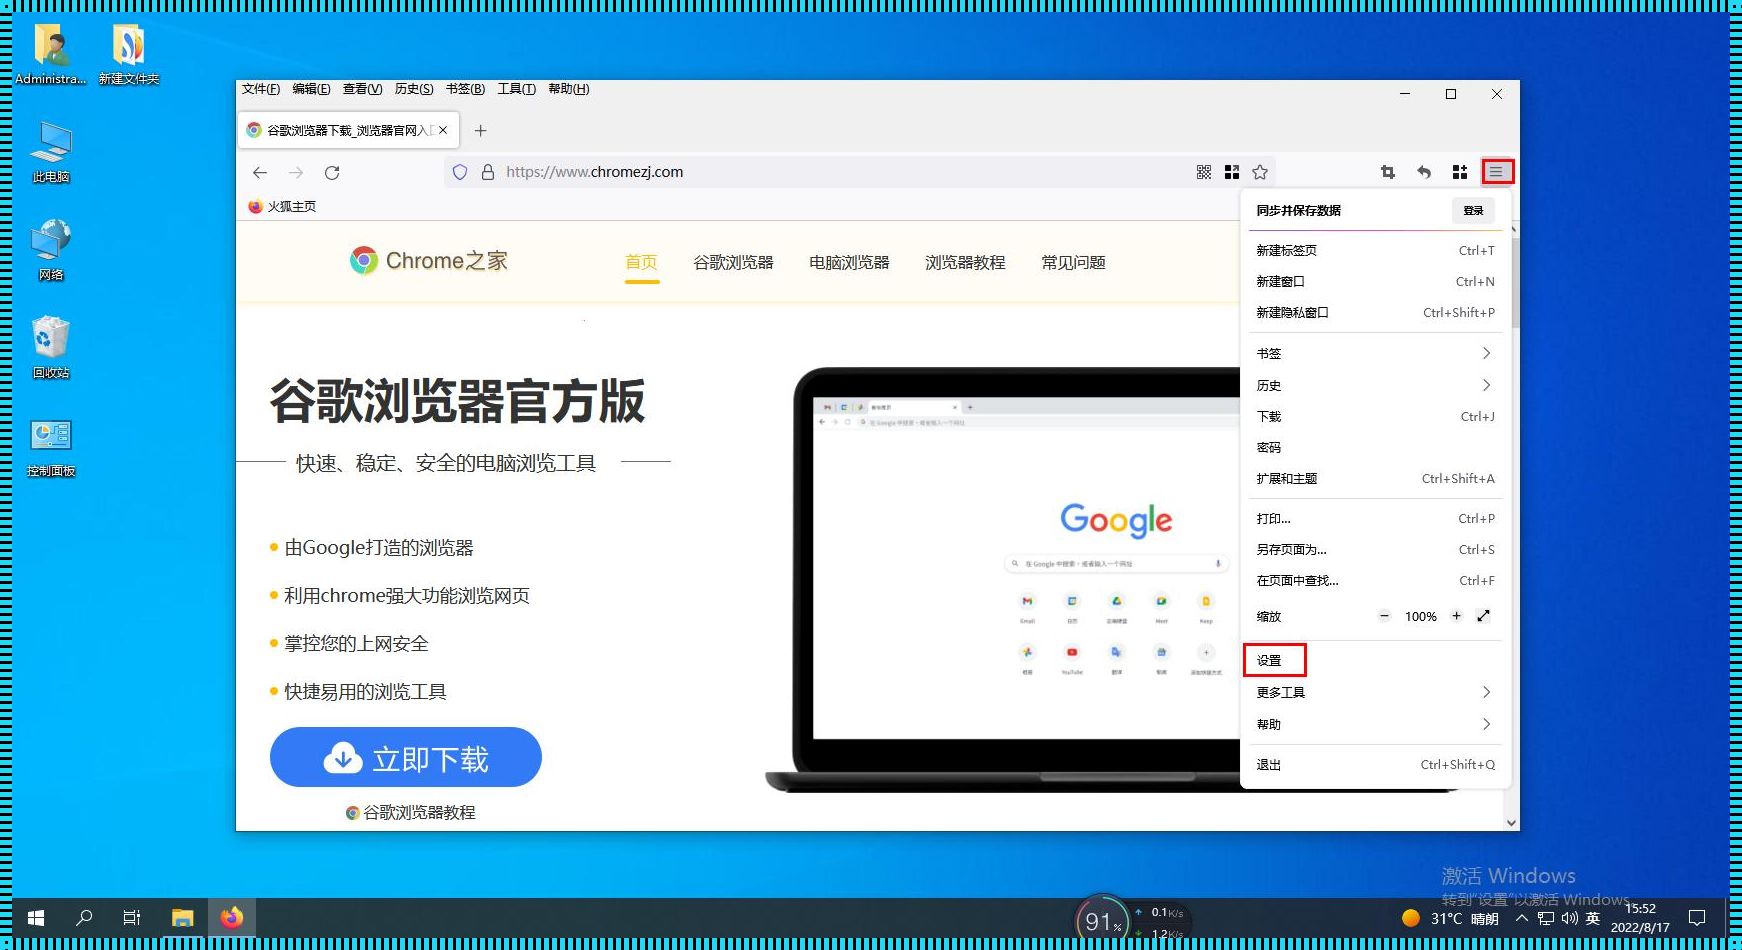Expand the 更多工具 submenu
Screen dimensions: 1742x950
point(1375,692)
